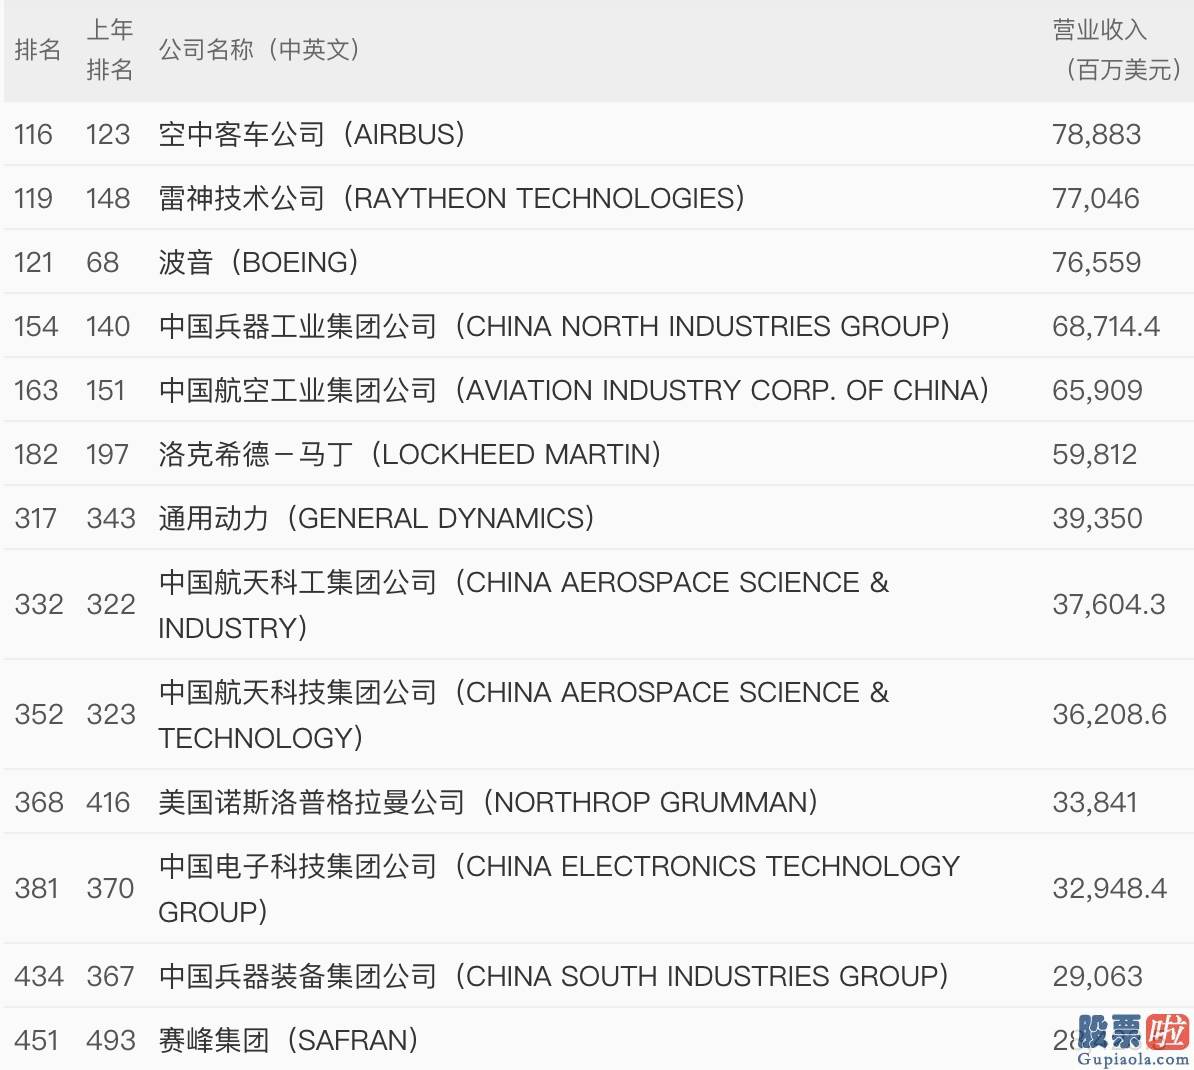Select revenue value 65,909
Viewport: 1194px width, 1070px height.
coord(1097,390)
